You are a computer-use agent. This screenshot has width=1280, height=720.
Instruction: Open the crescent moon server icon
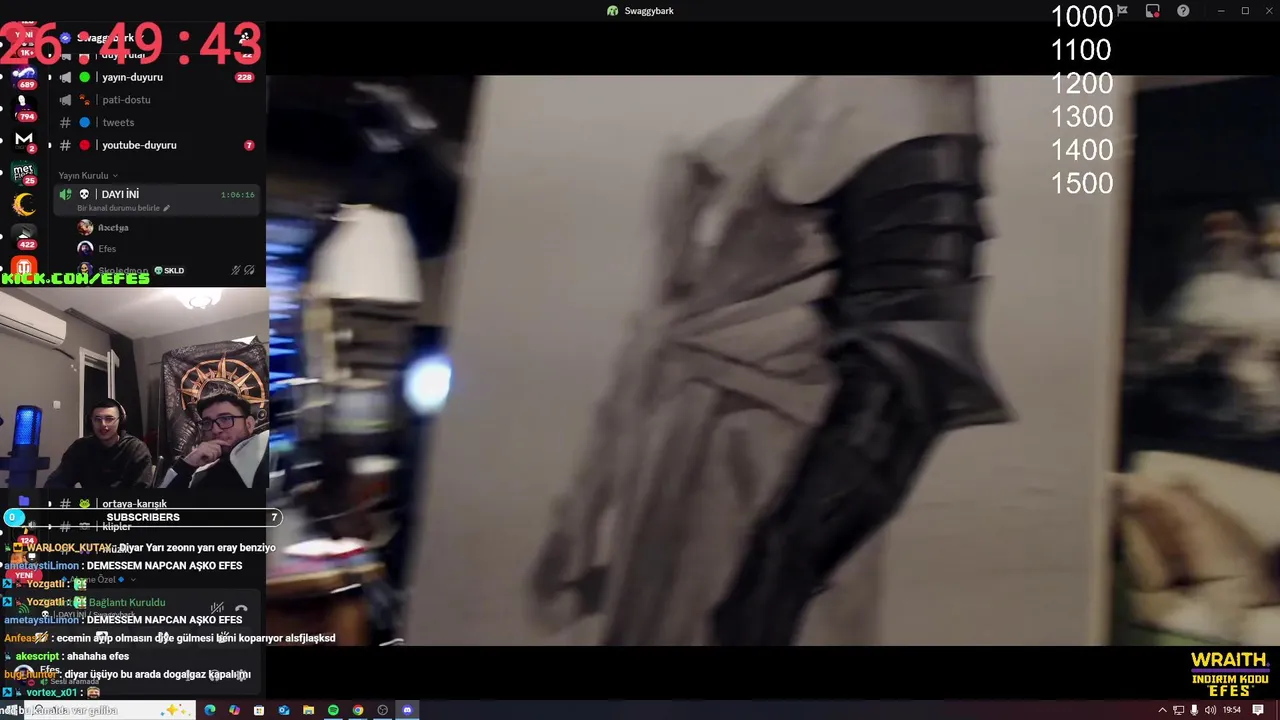(25, 204)
